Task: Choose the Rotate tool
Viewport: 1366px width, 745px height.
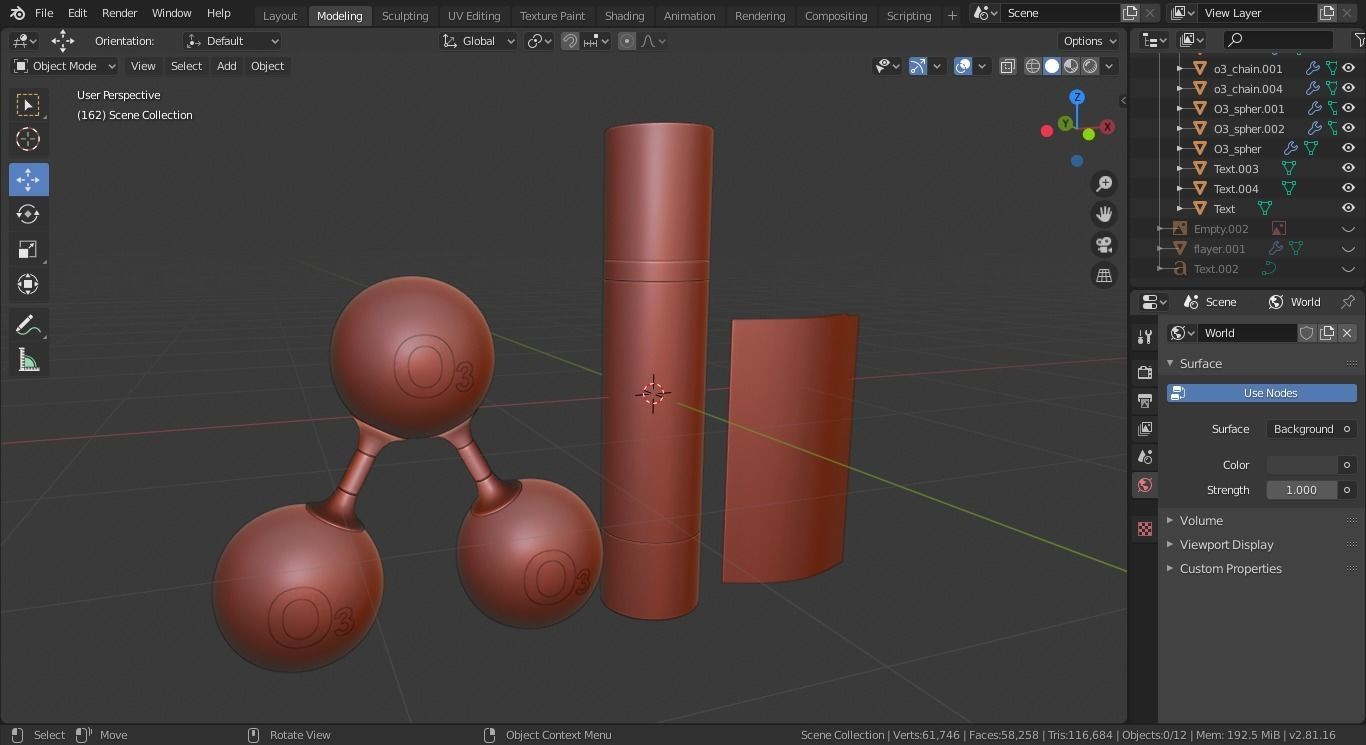Action: pos(28,214)
